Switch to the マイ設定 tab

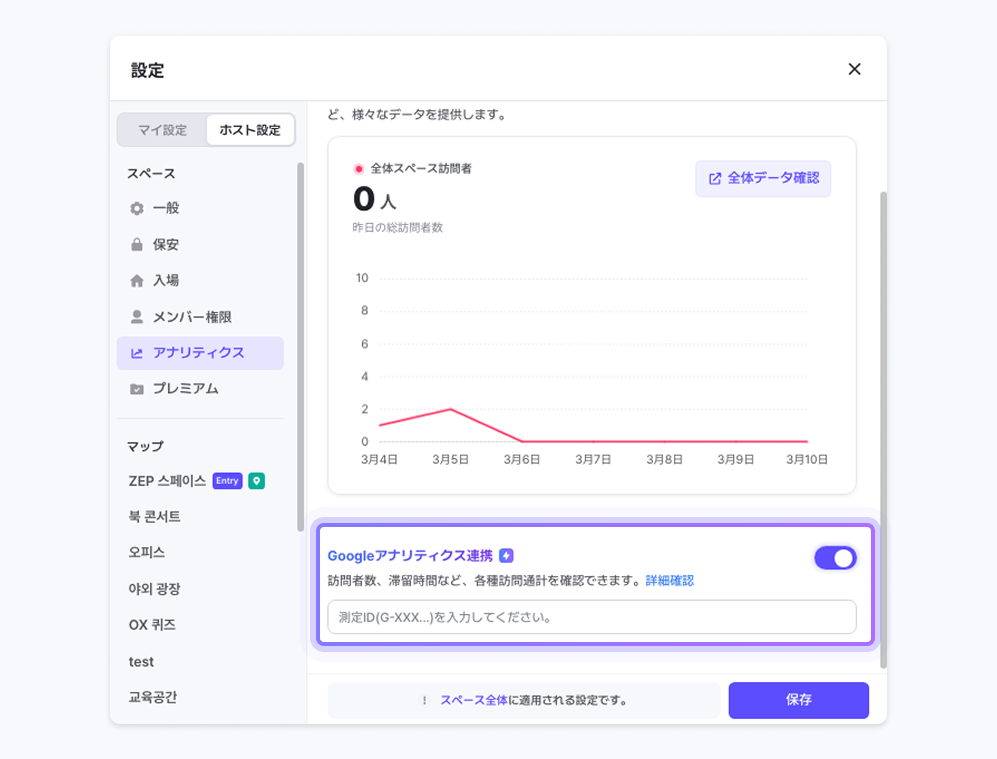163,130
